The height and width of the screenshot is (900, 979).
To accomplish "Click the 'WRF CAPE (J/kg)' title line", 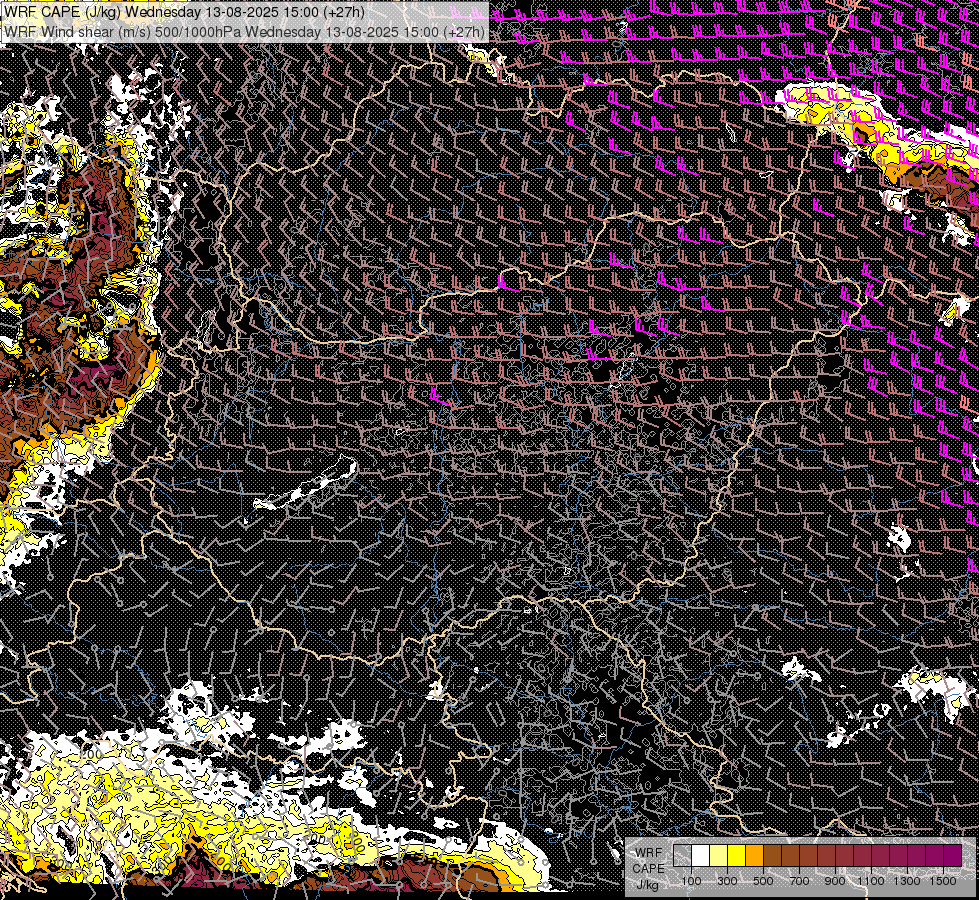I will (x=184, y=12).
